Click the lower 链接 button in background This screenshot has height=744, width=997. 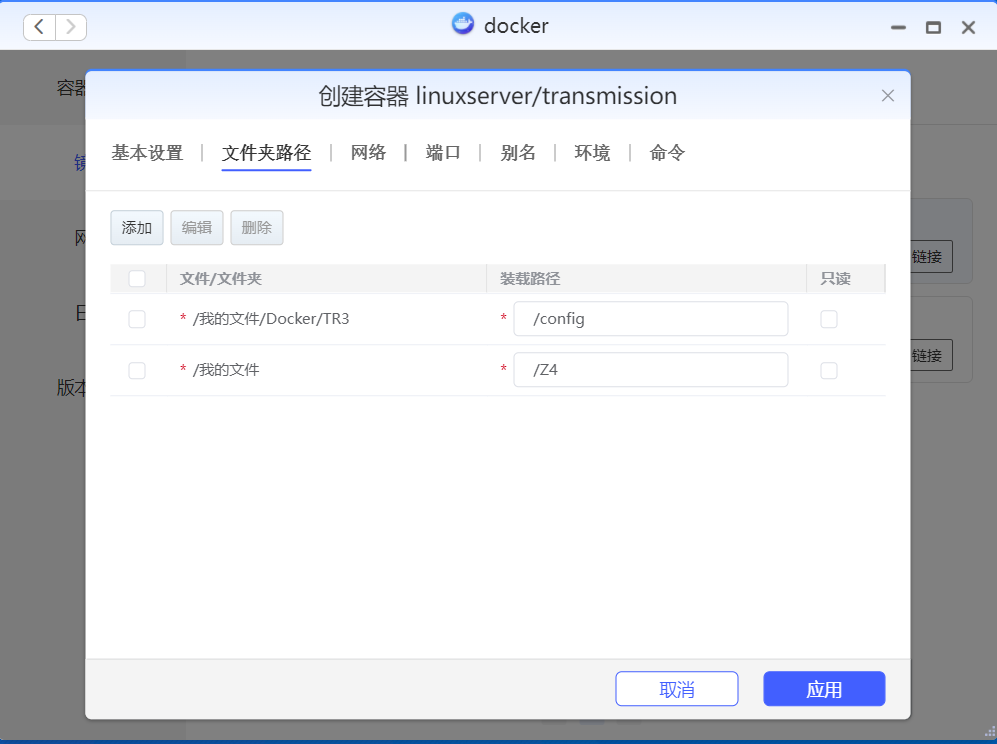click(x=932, y=355)
